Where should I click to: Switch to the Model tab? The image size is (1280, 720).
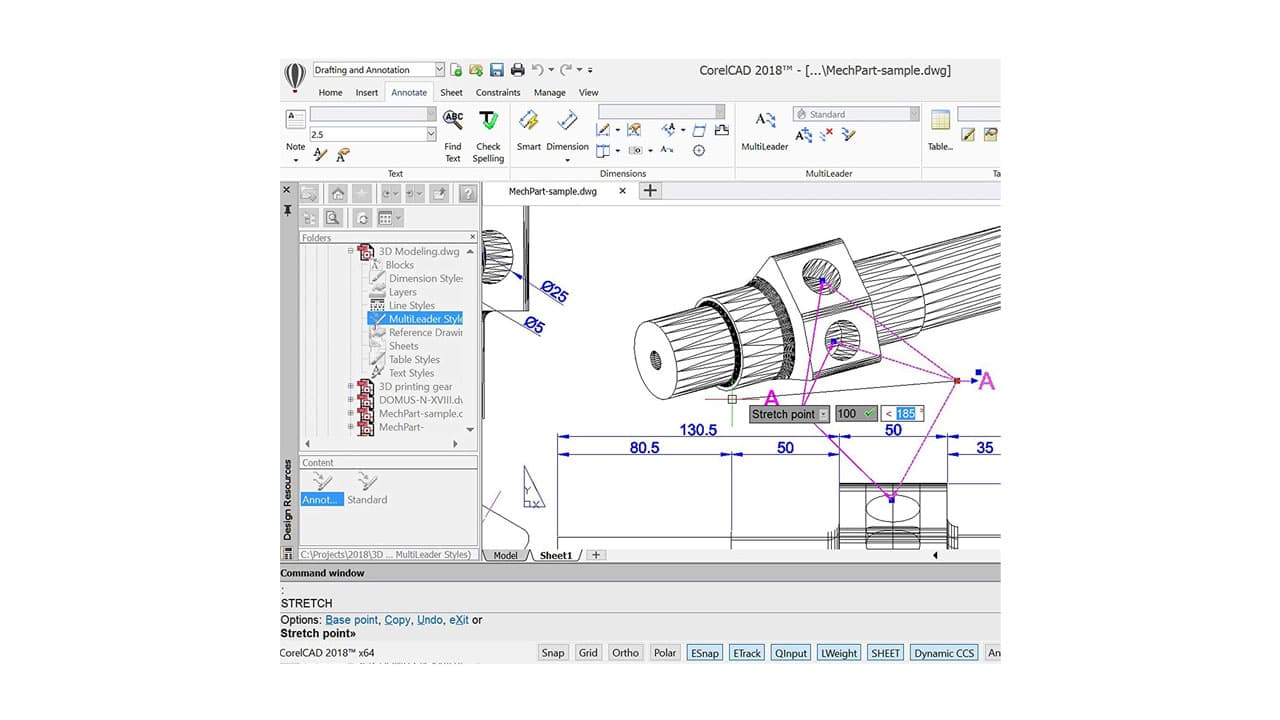click(x=505, y=555)
